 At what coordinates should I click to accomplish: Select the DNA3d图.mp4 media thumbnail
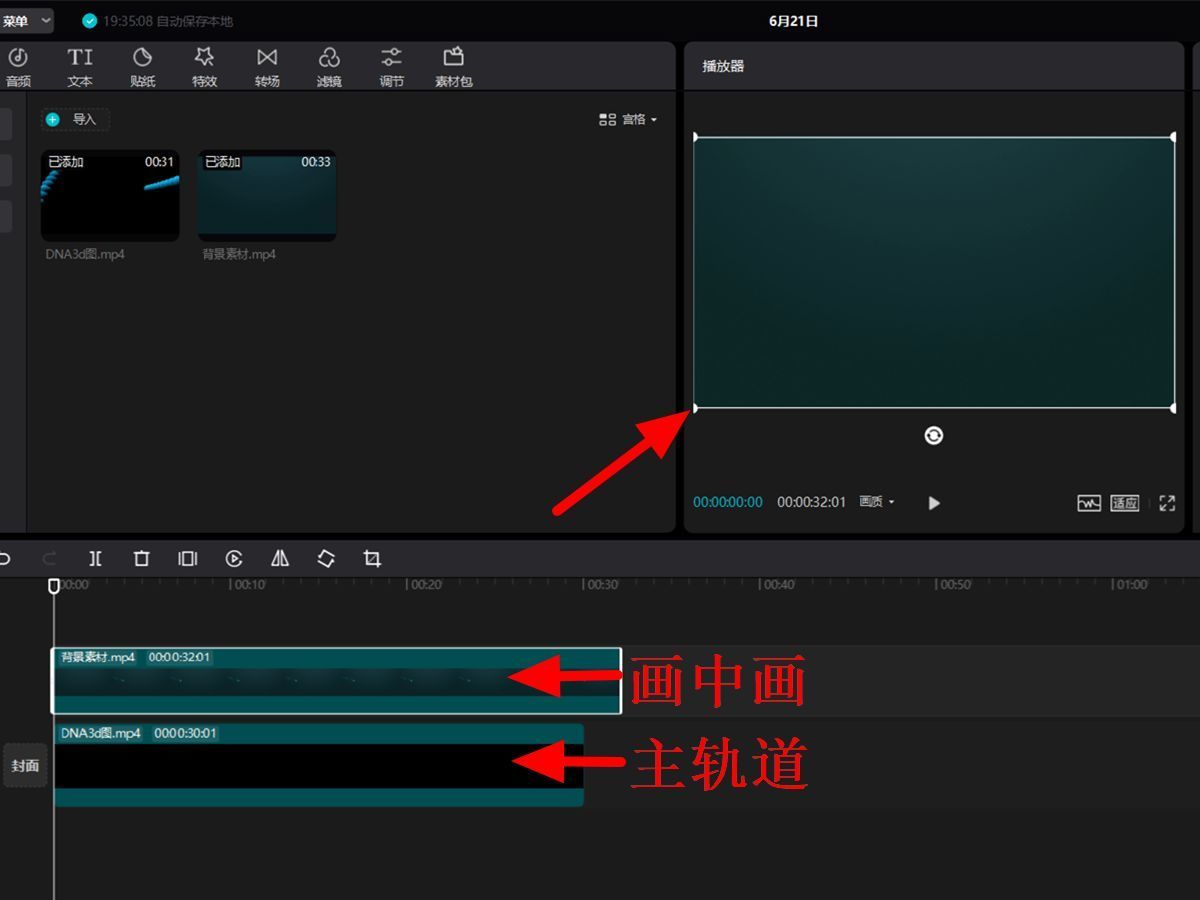pyautogui.click(x=110, y=196)
